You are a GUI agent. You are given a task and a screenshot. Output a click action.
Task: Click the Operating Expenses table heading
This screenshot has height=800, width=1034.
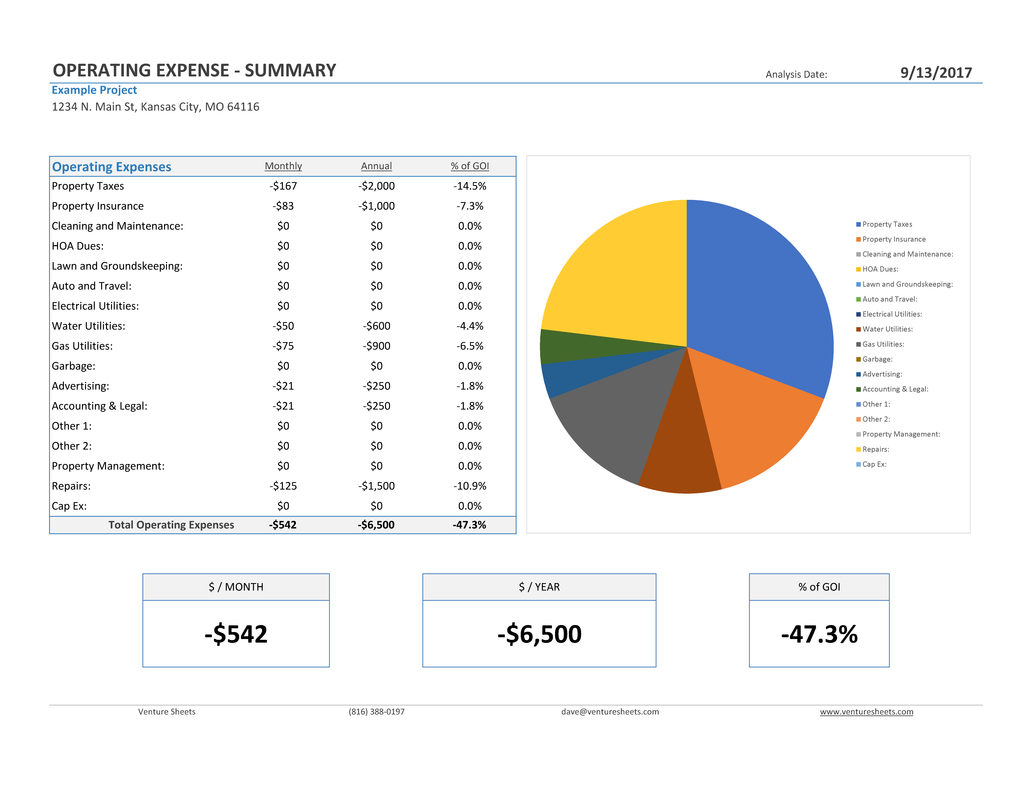111,167
